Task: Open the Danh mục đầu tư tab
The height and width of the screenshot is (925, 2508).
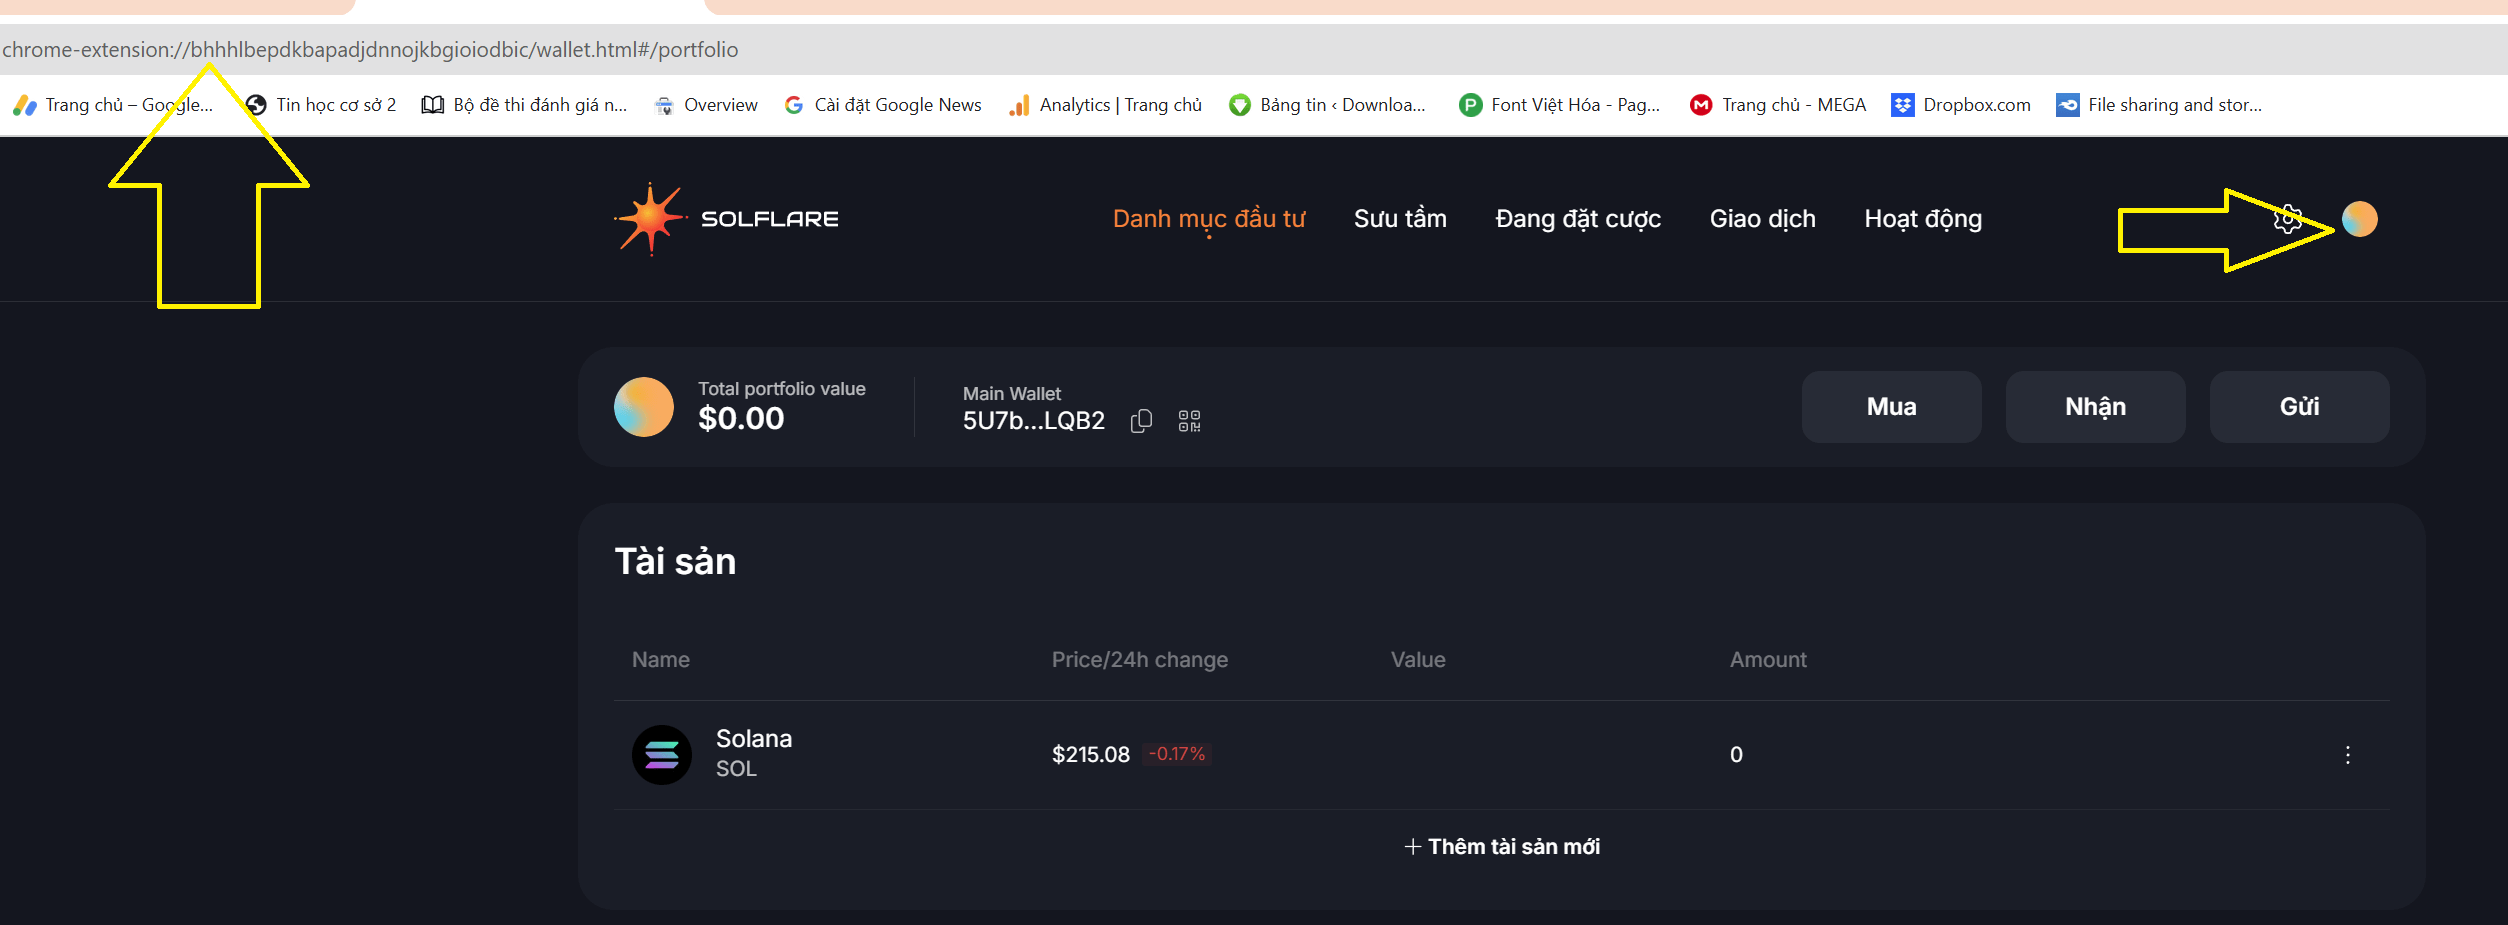Action: pyautogui.click(x=1209, y=219)
